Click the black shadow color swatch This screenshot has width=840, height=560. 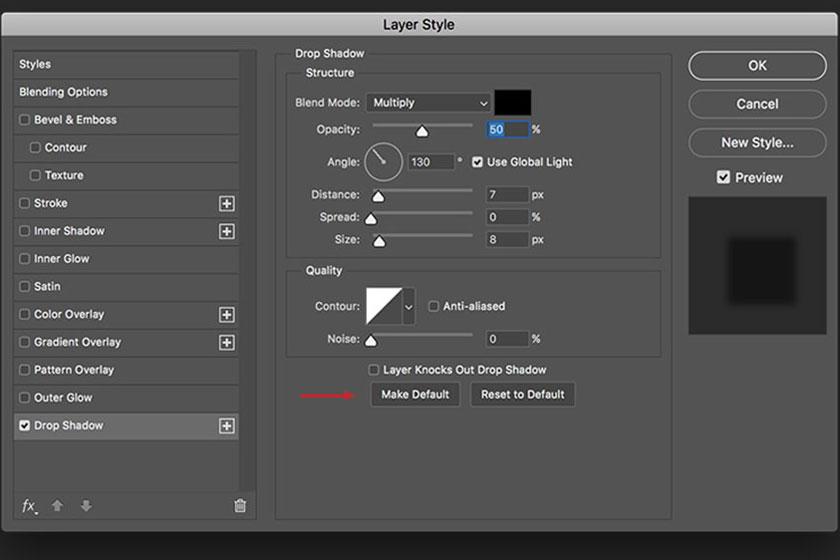pyautogui.click(x=513, y=102)
